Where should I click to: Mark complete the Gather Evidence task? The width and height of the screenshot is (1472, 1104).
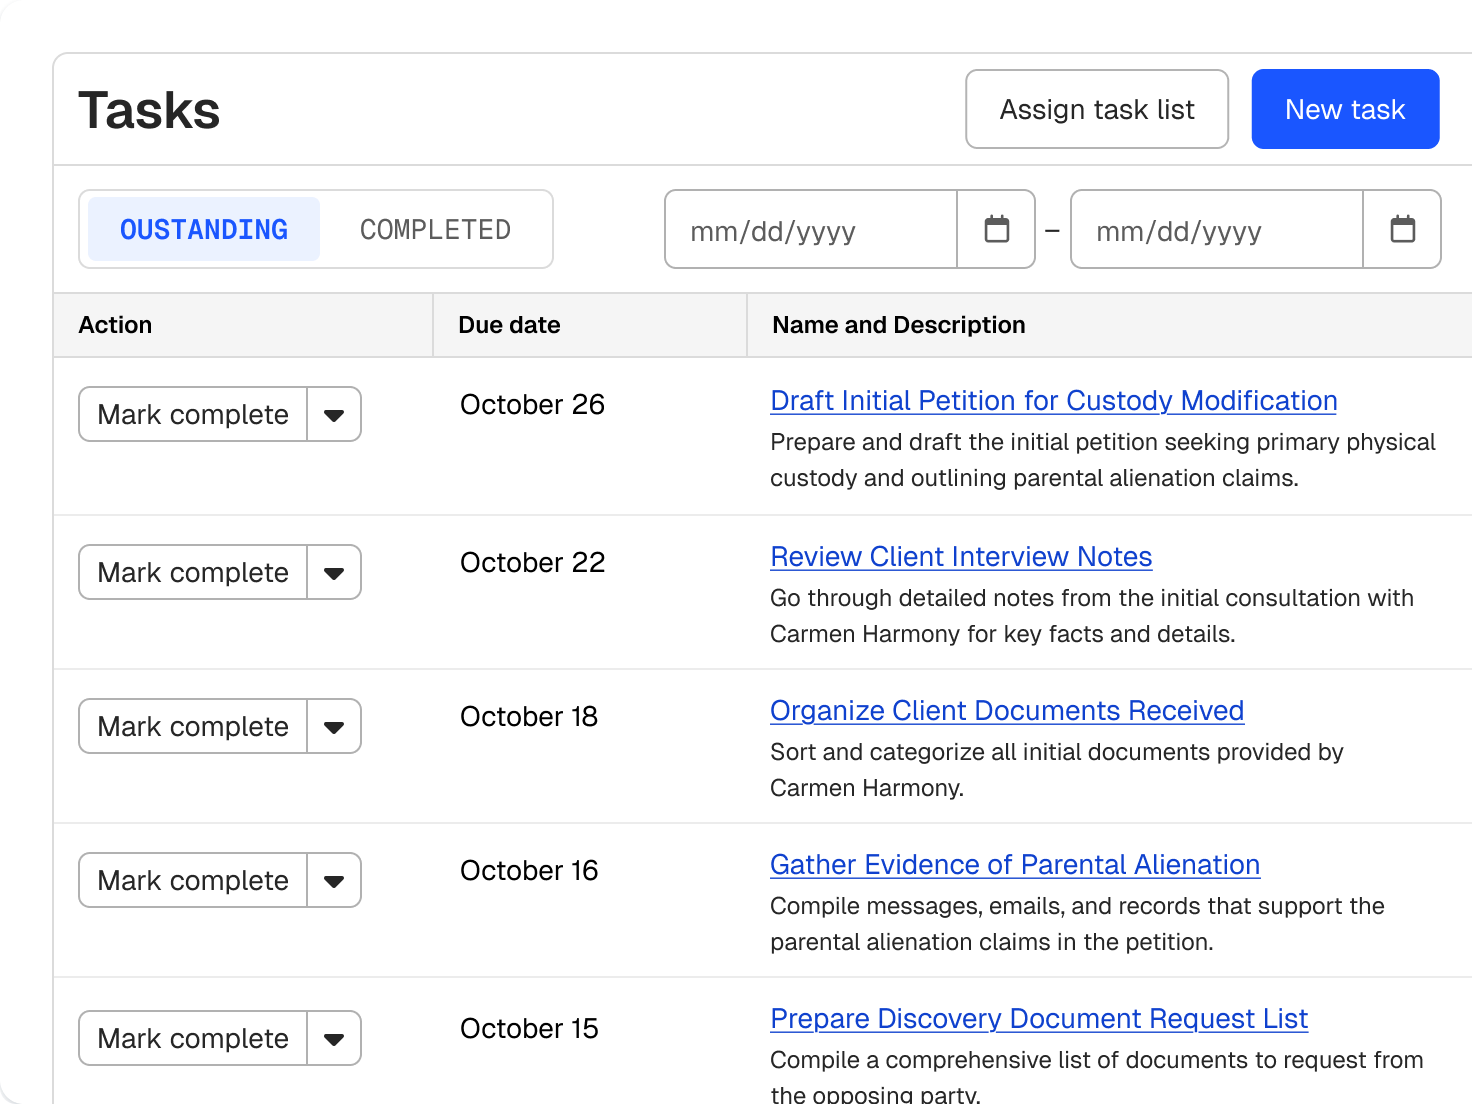(x=193, y=880)
